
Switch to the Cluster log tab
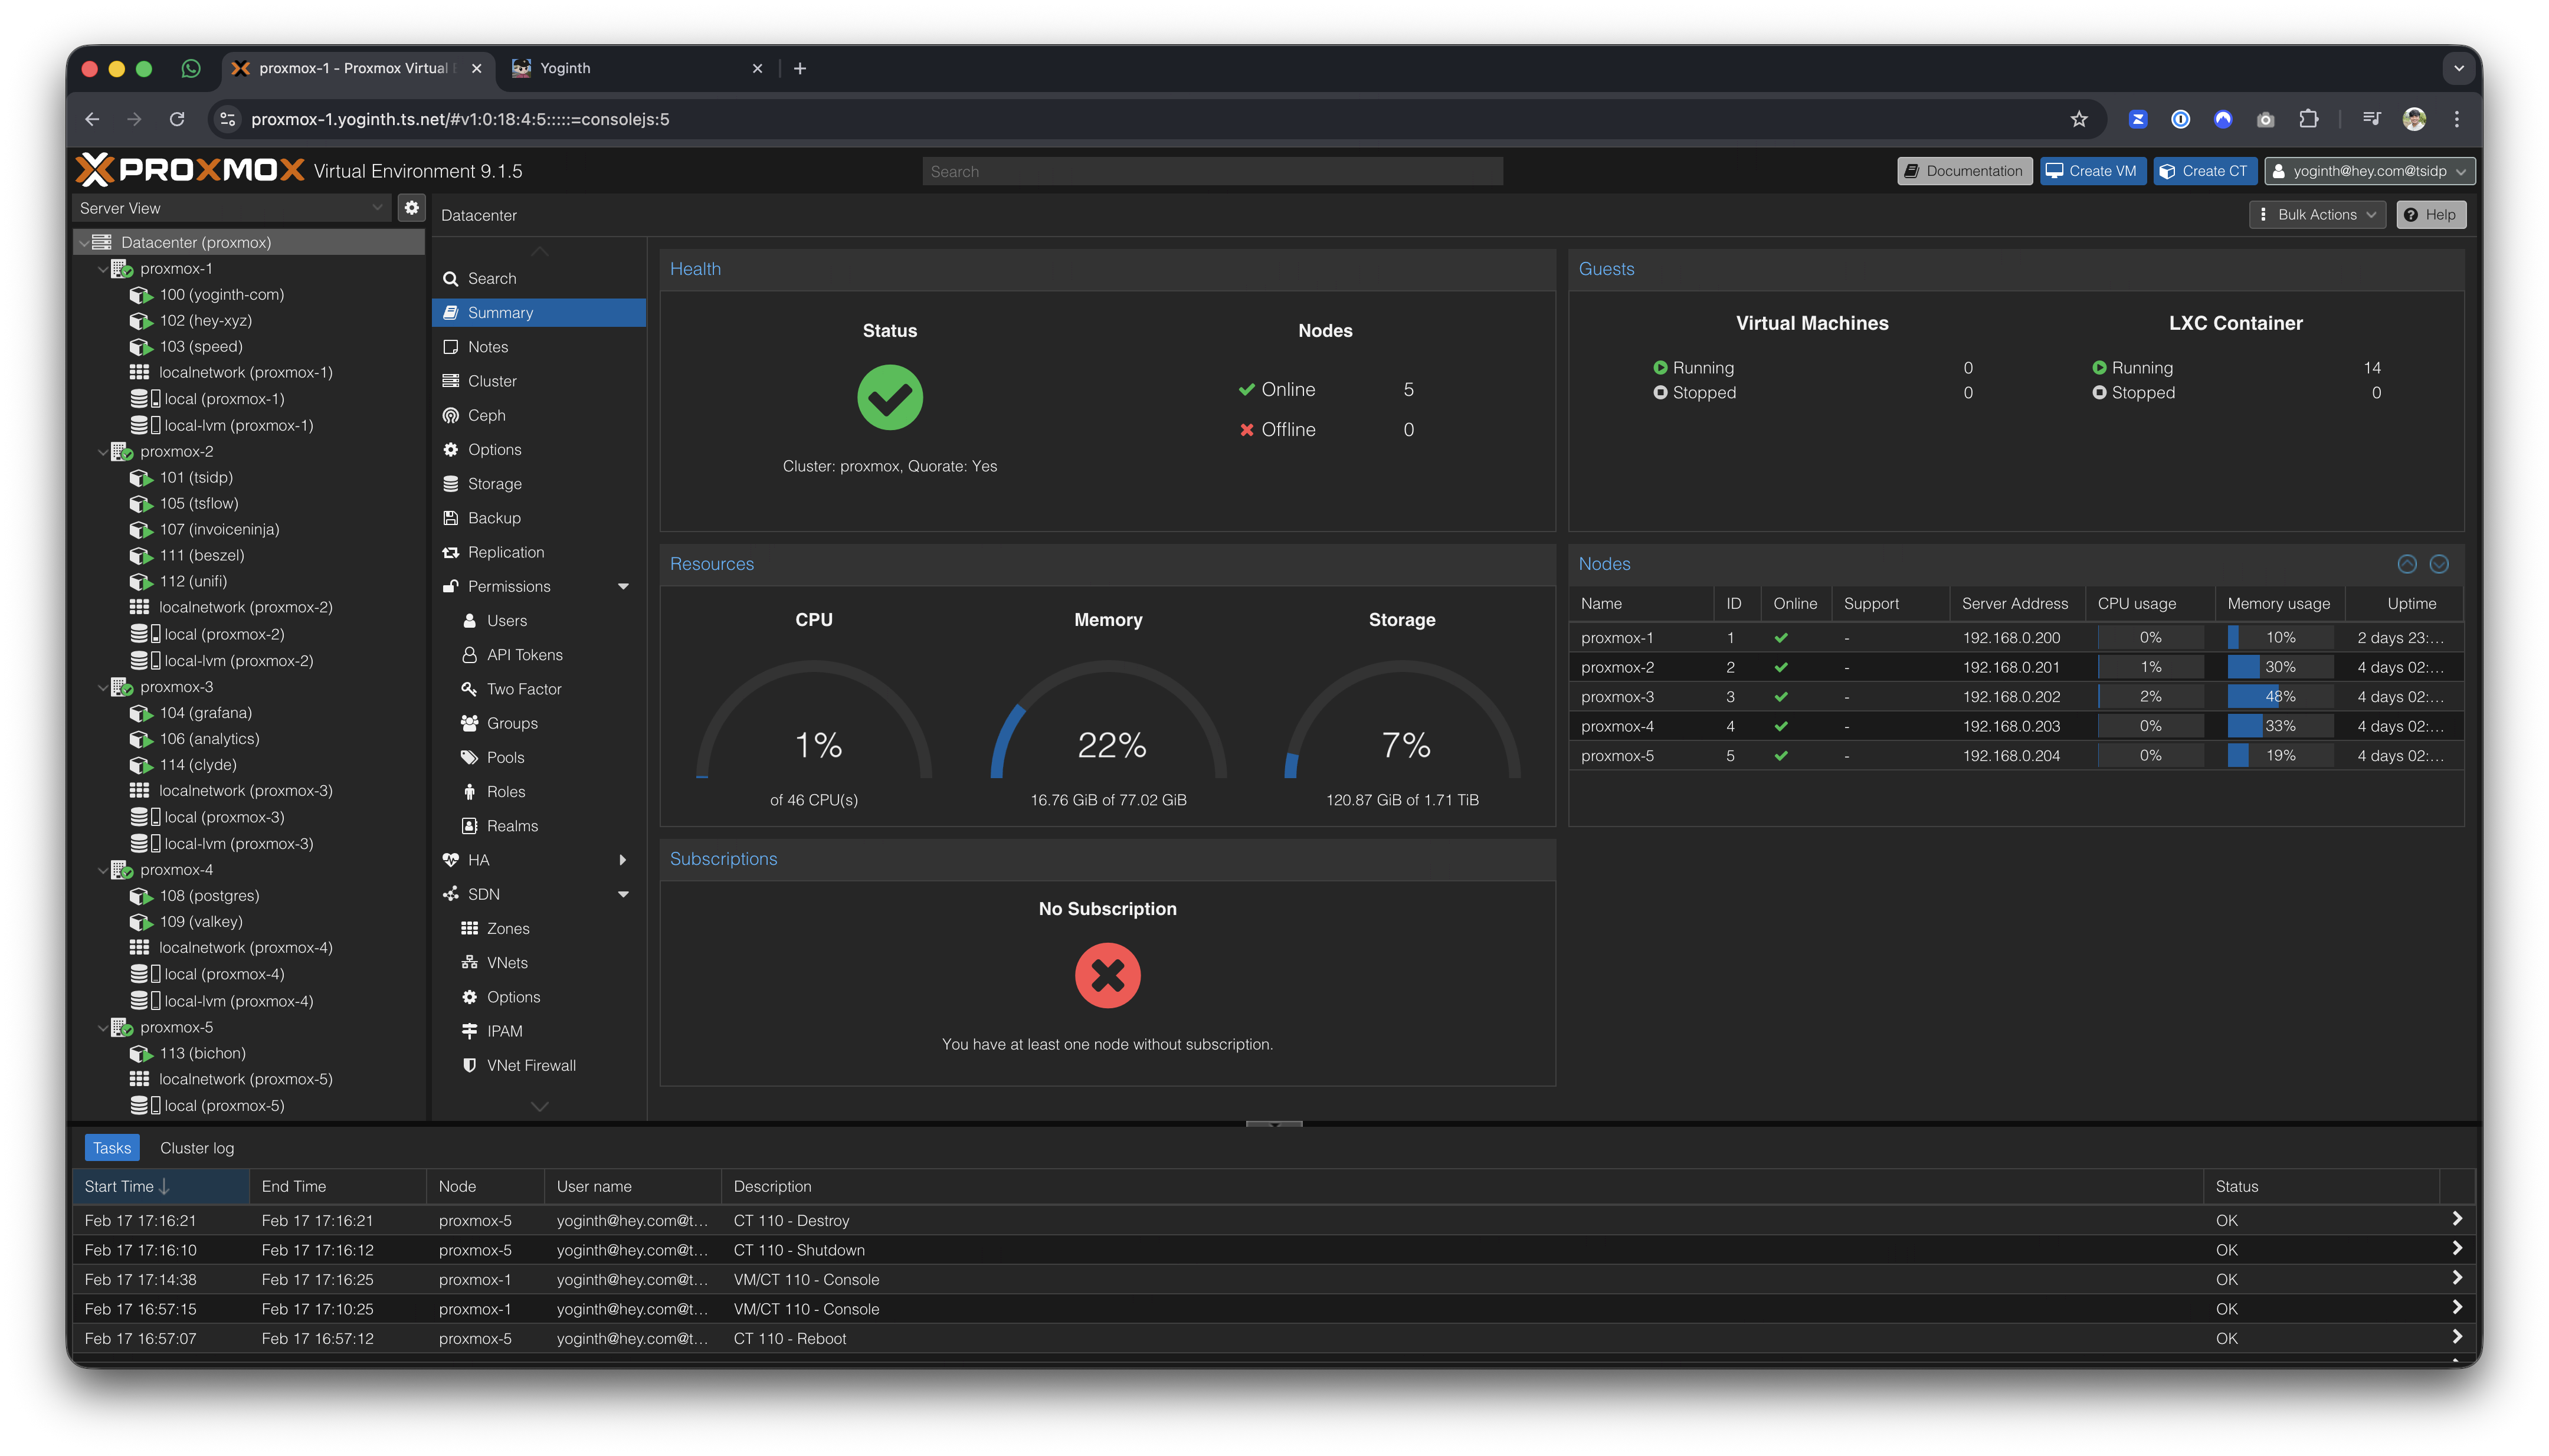pyautogui.click(x=197, y=1148)
